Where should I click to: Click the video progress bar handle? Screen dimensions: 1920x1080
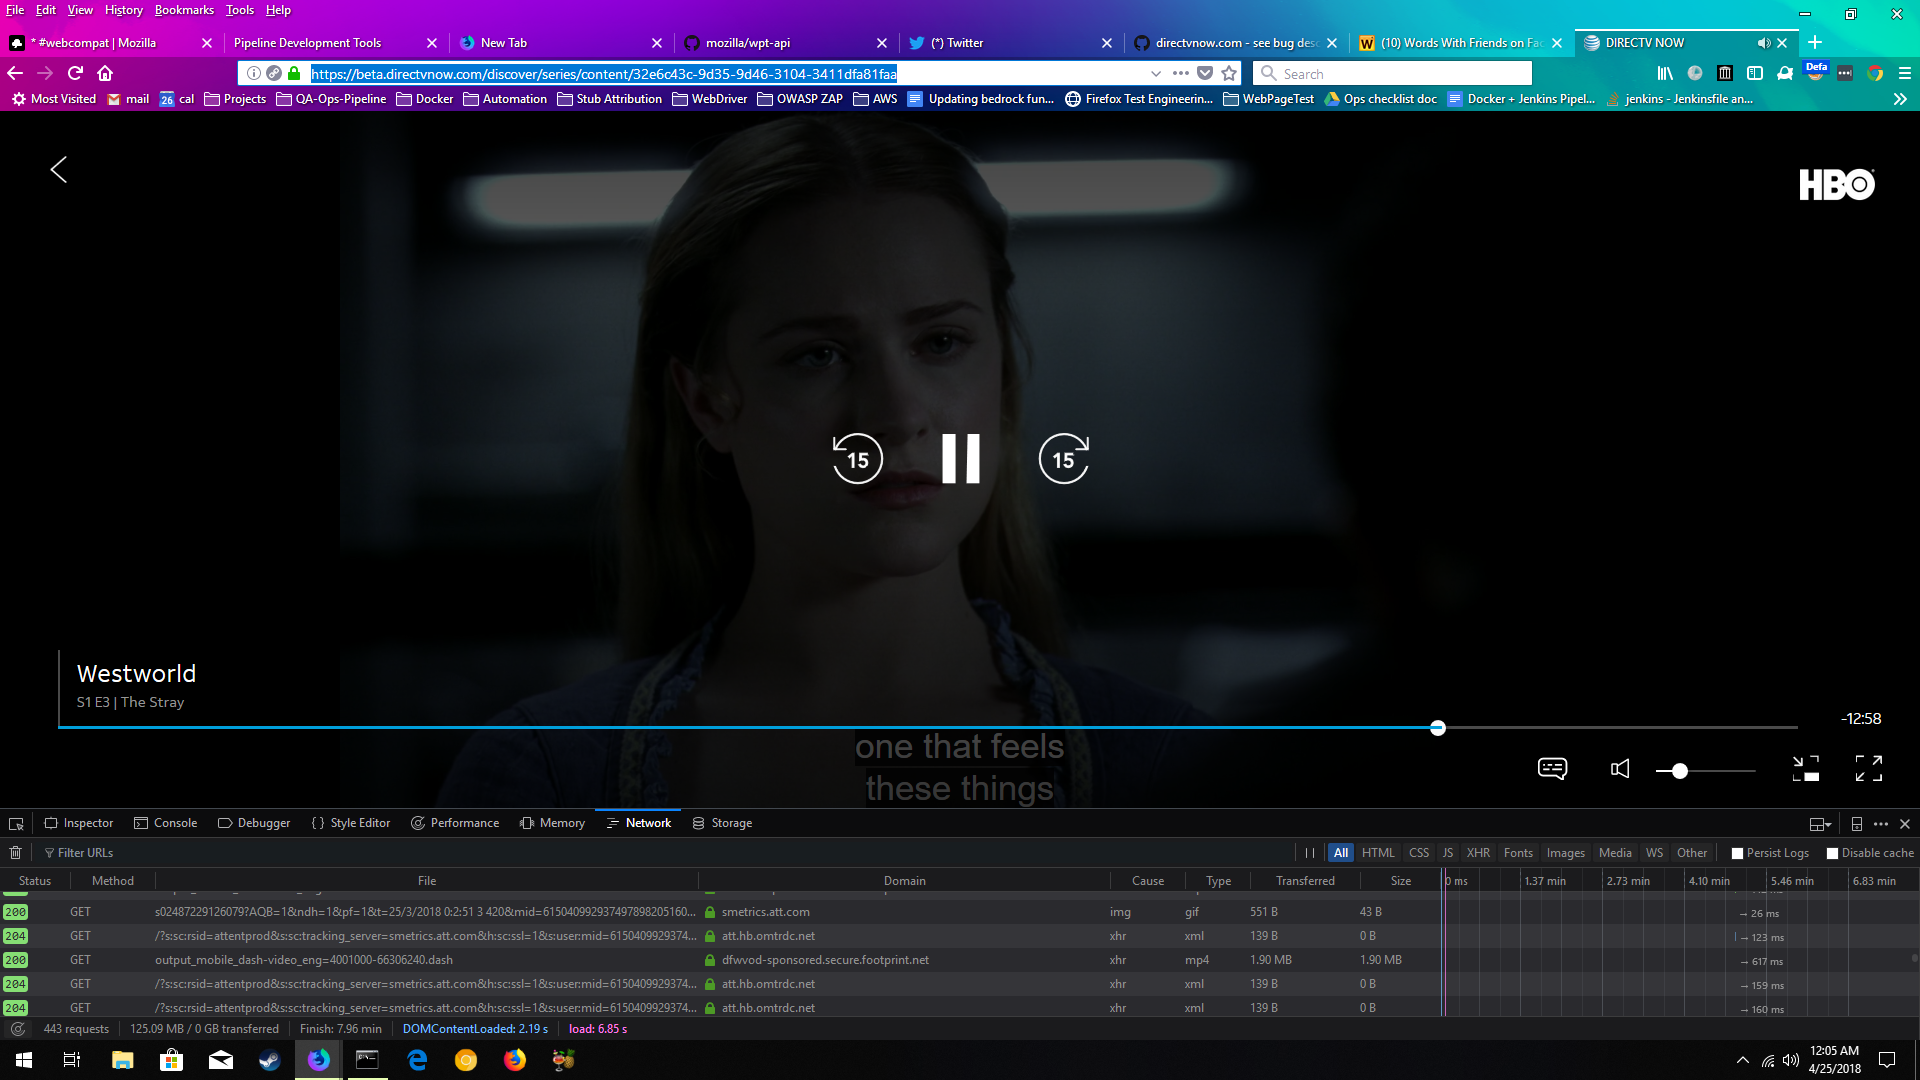point(1438,728)
